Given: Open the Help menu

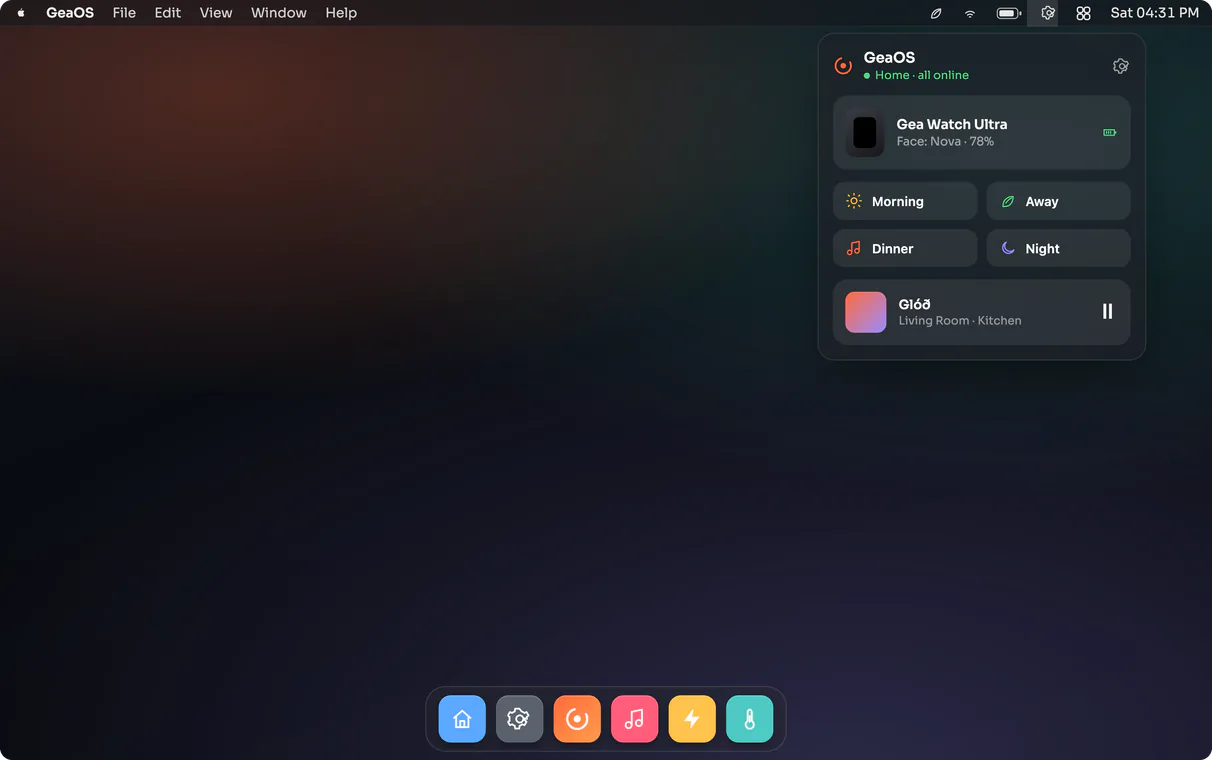Looking at the screenshot, I should point(341,13).
